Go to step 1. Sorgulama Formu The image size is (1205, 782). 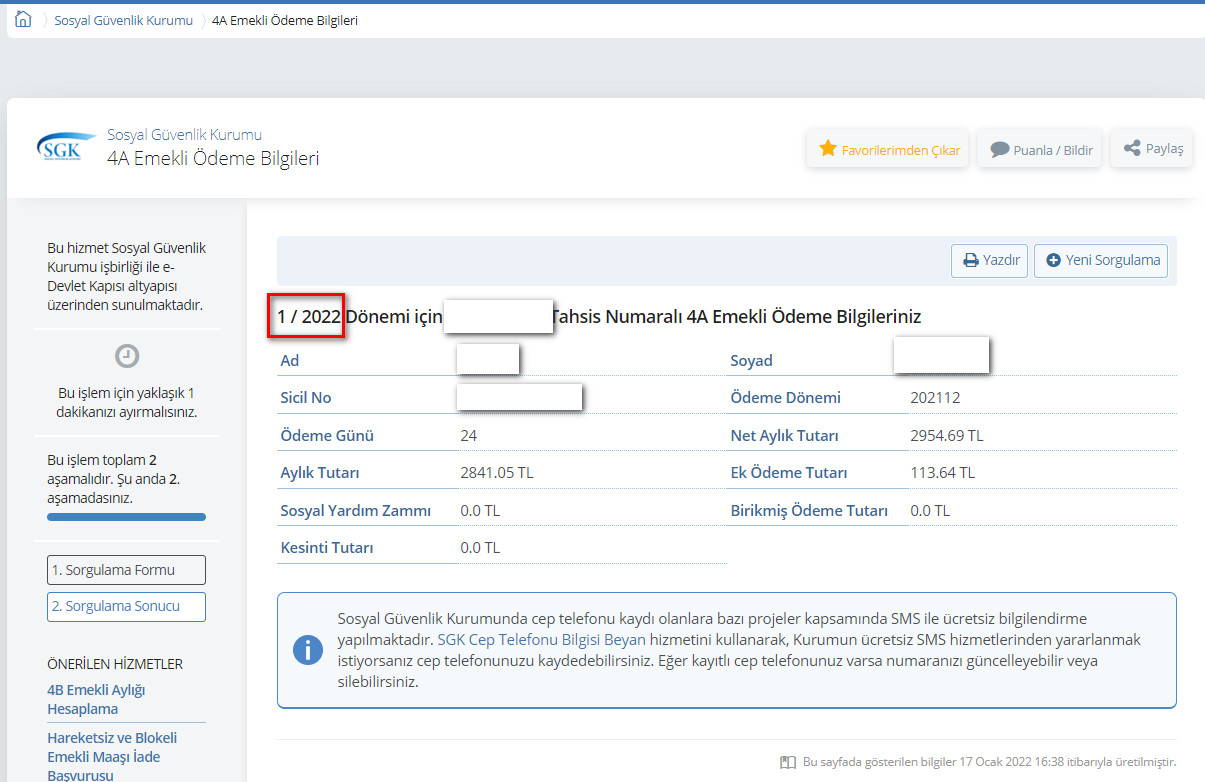[127, 570]
